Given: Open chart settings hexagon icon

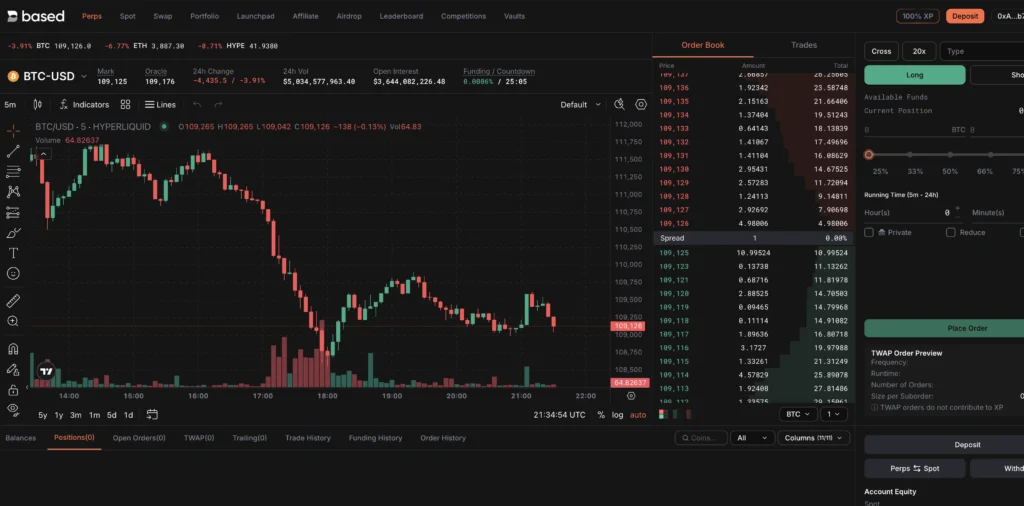Looking at the screenshot, I should [641, 104].
